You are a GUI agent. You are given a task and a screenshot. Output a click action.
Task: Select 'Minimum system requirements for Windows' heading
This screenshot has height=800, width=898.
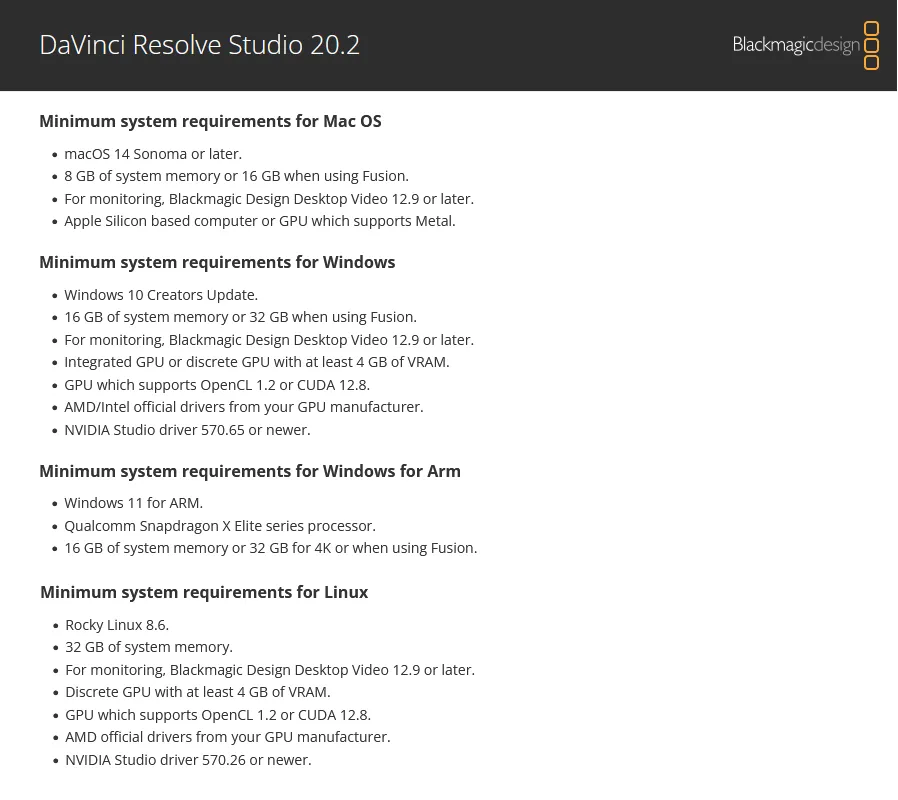pyautogui.click(x=217, y=262)
